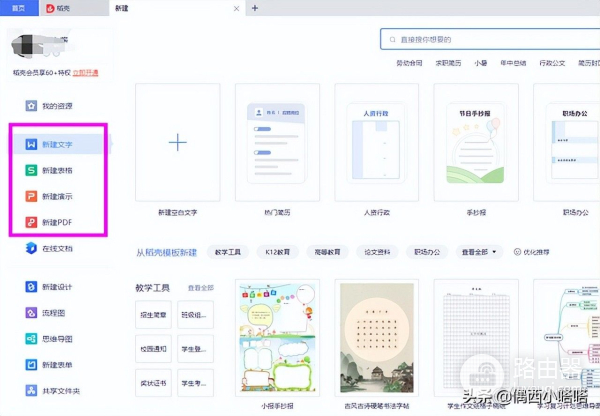
Task: Select the red 新建PDF icon
Action: click(31, 222)
